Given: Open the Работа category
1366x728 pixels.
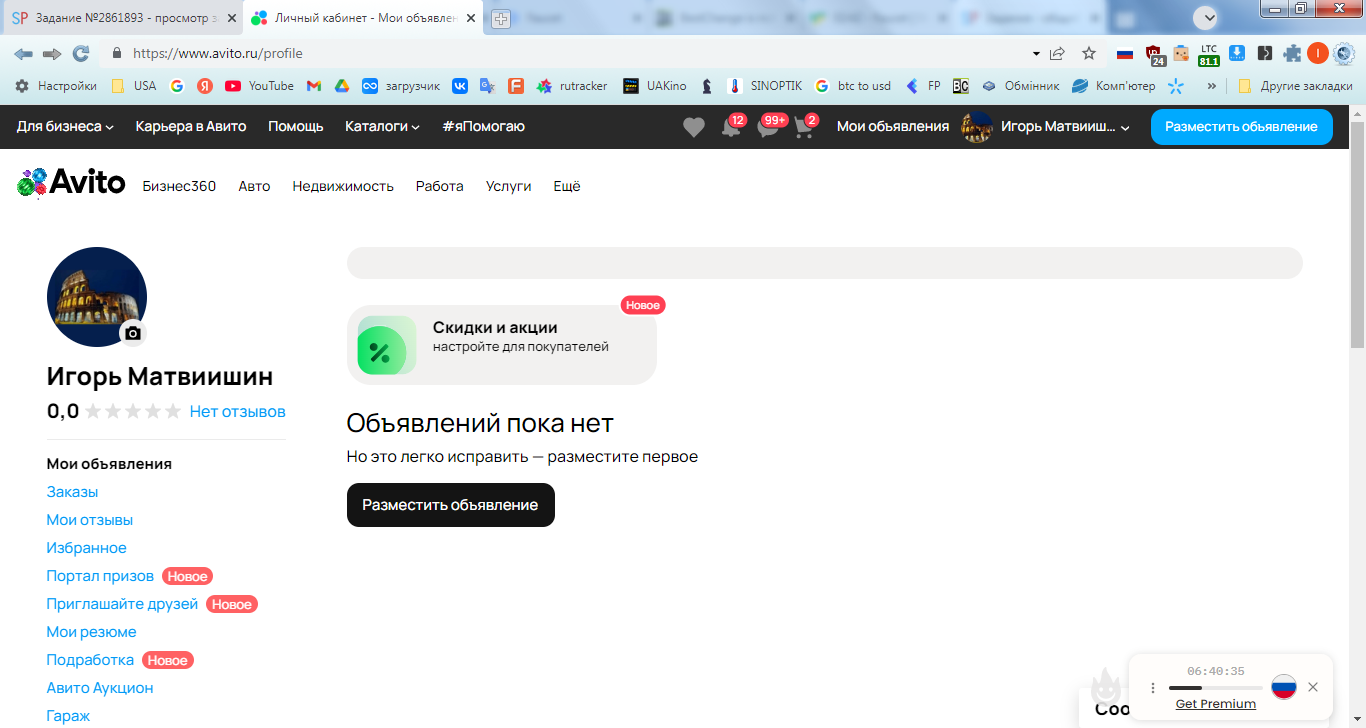Looking at the screenshot, I should click(x=440, y=186).
